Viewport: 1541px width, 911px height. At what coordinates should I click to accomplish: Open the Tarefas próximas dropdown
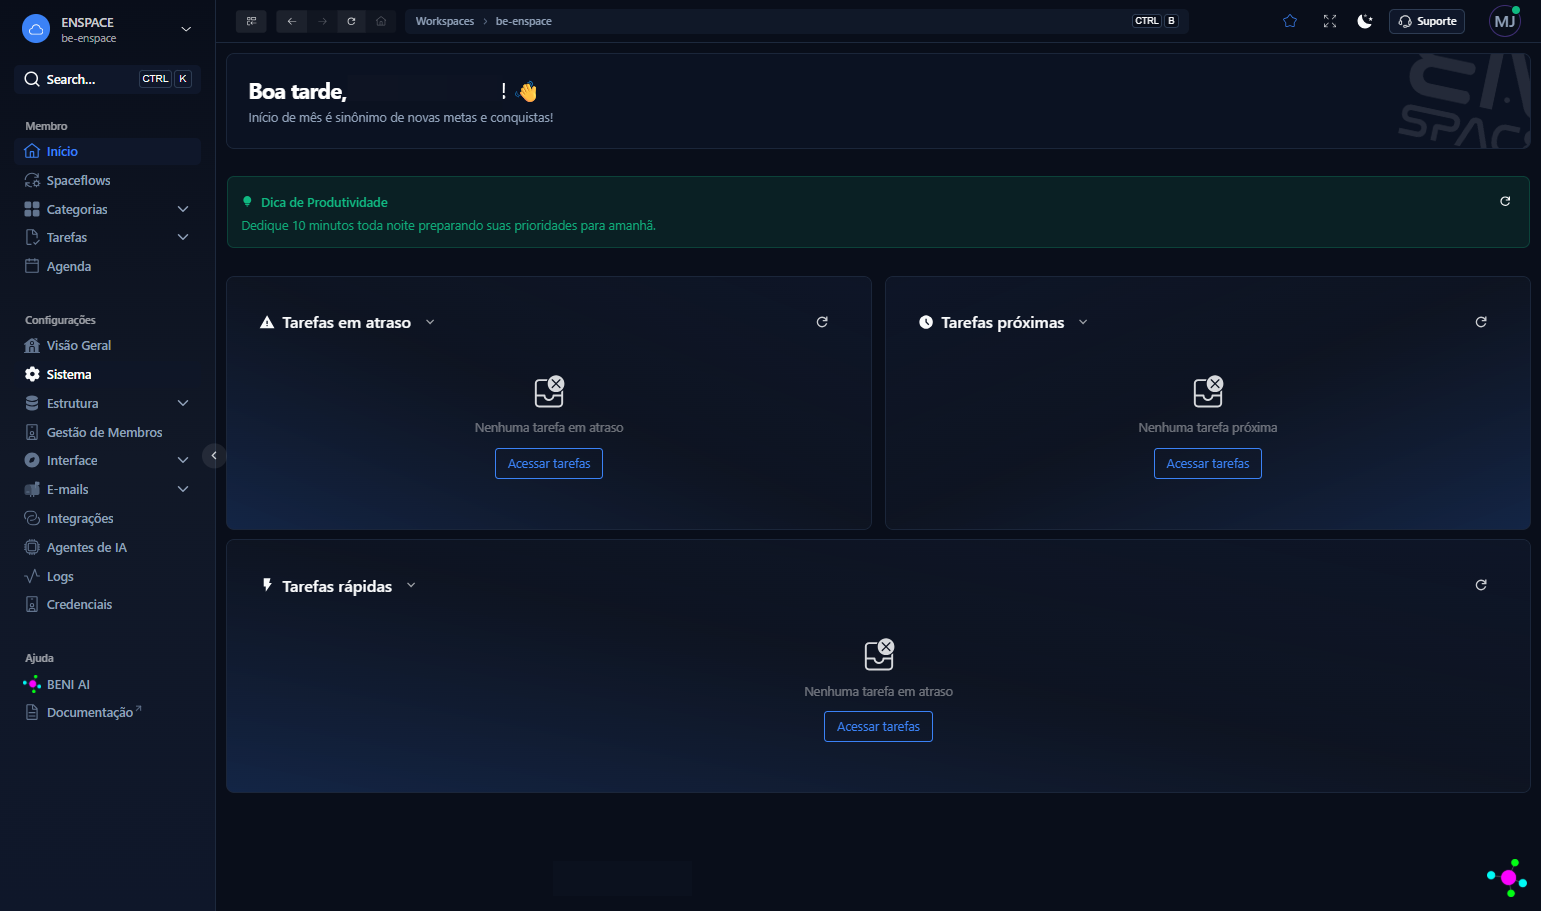1083,322
